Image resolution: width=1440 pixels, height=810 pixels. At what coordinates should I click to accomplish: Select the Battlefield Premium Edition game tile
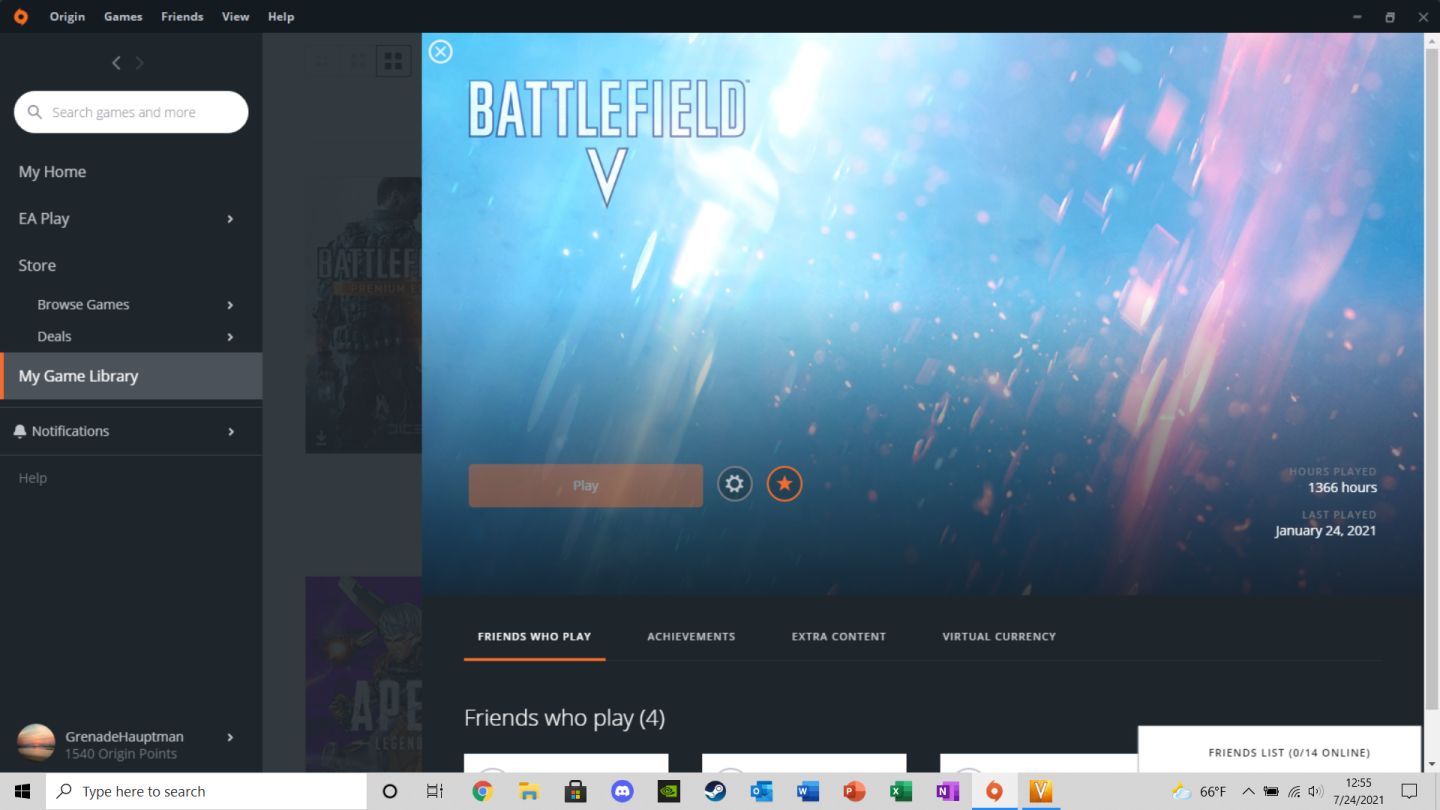point(364,315)
